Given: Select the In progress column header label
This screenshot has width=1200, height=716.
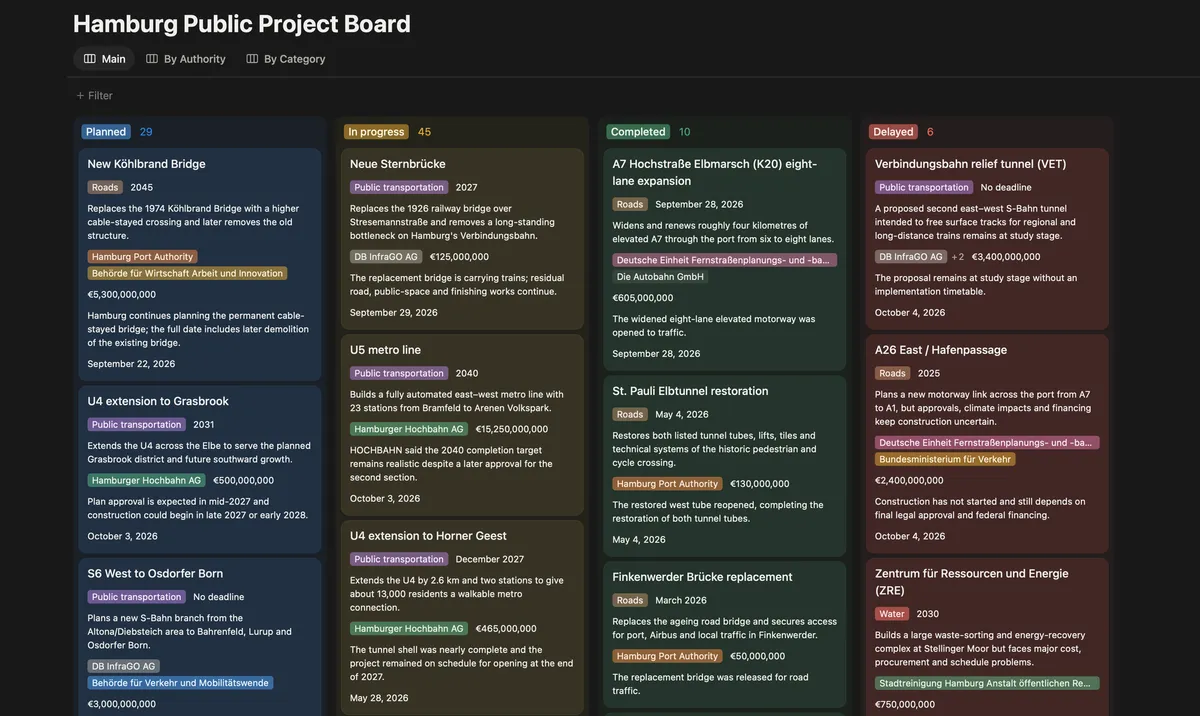Looking at the screenshot, I should (x=375, y=132).
